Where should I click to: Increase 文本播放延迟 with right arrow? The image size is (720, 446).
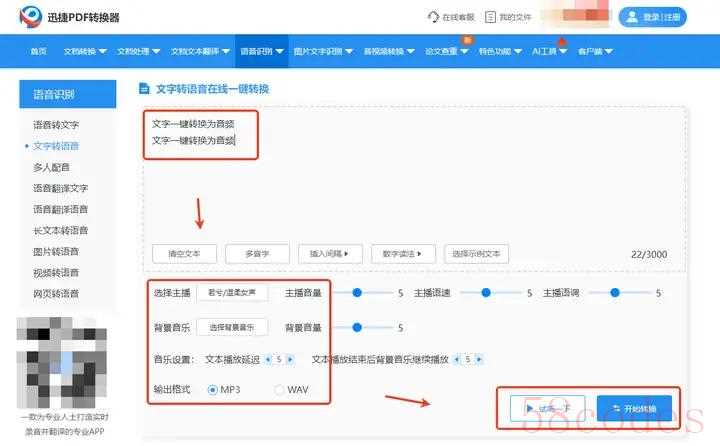(x=290, y=357)
